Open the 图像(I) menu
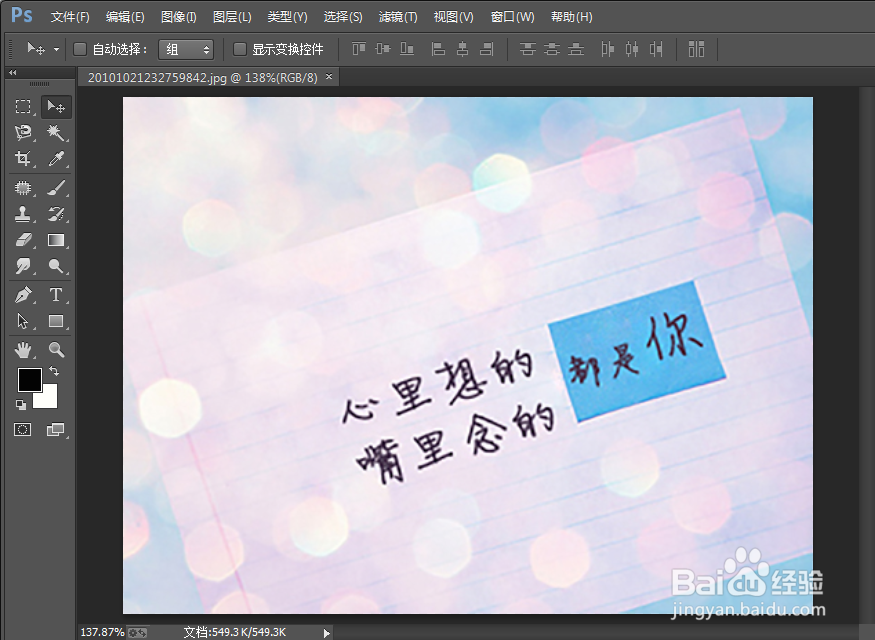This screenshot has width=875, height=640. pyautogui.click(x=178, y=17)
